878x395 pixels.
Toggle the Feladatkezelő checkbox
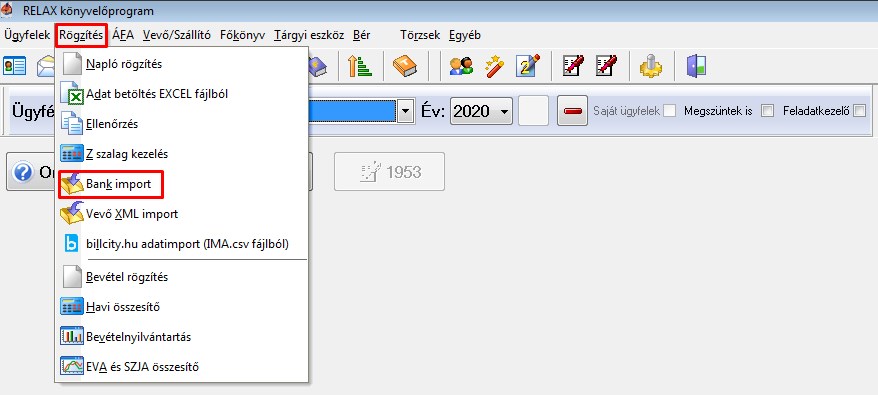tap(860, 111)
